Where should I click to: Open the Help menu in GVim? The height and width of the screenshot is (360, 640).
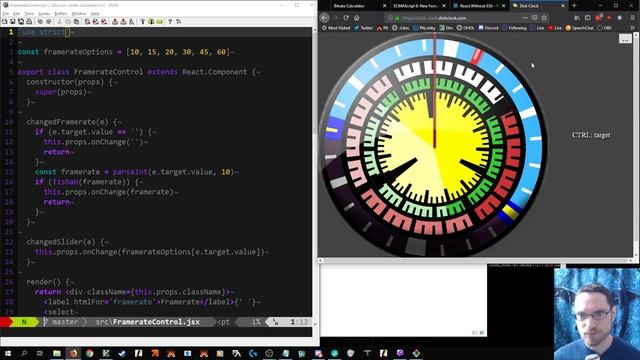95,13
